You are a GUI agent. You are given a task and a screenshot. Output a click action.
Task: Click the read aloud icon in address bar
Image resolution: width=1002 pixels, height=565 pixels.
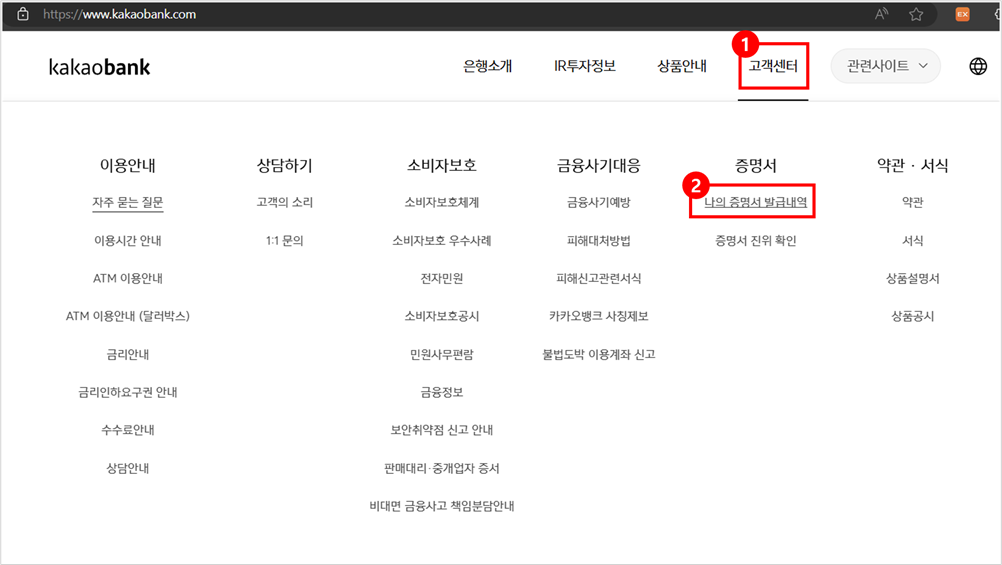882,14
